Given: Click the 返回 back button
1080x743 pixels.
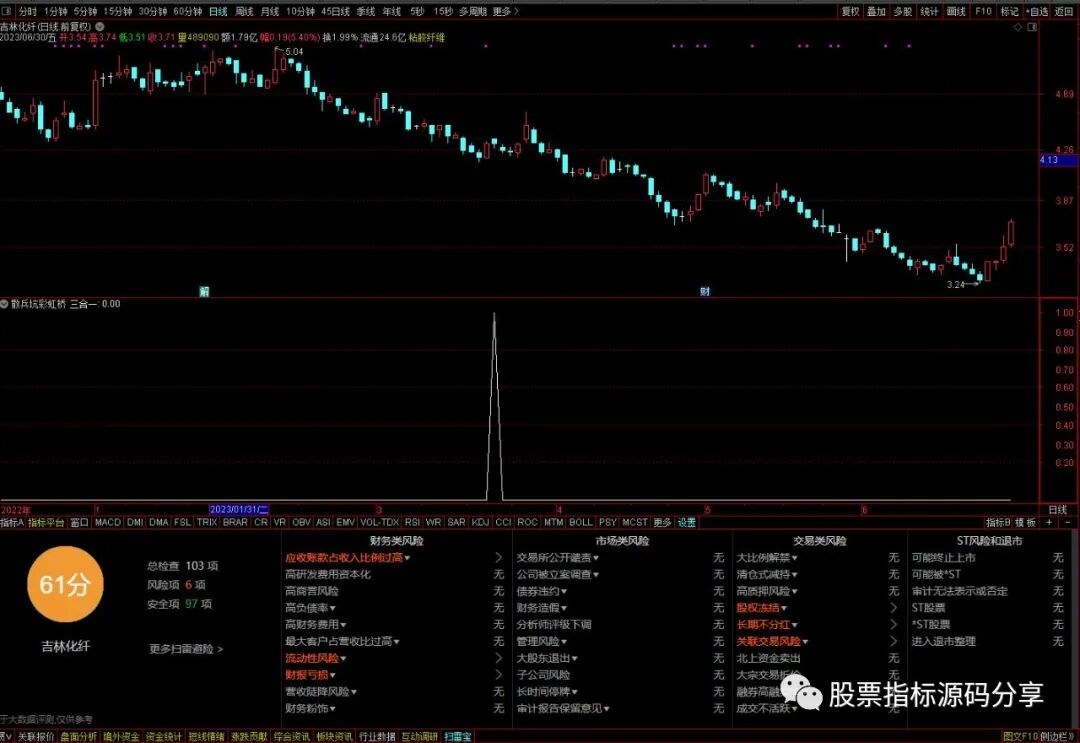Looking at the screenshot, I should point(1064,12).
